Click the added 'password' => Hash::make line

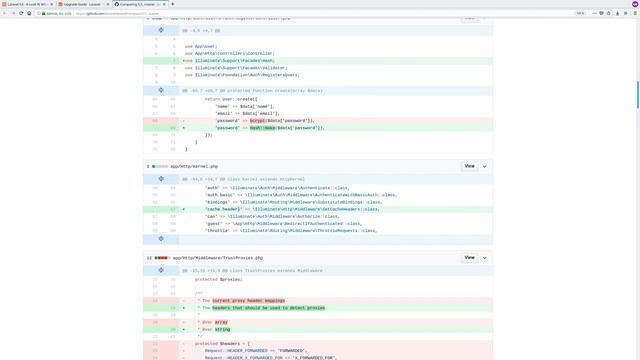pyautogui.click(x=318, y=128)
